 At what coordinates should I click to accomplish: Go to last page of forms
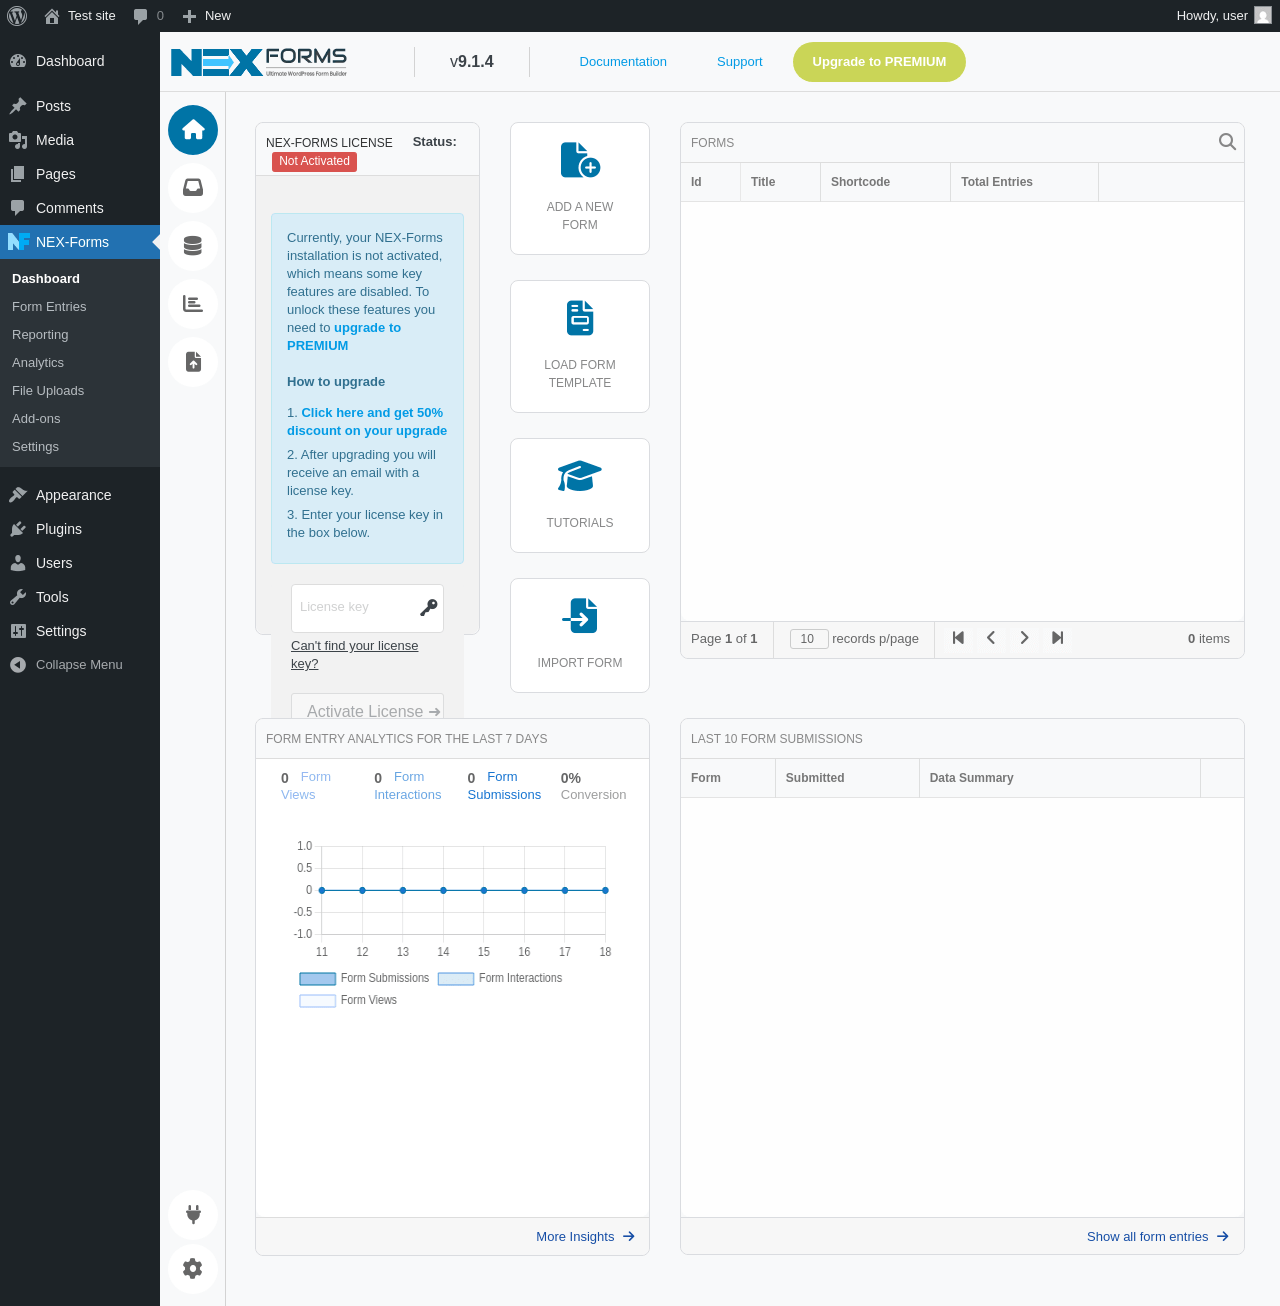tap(1057, 638)
